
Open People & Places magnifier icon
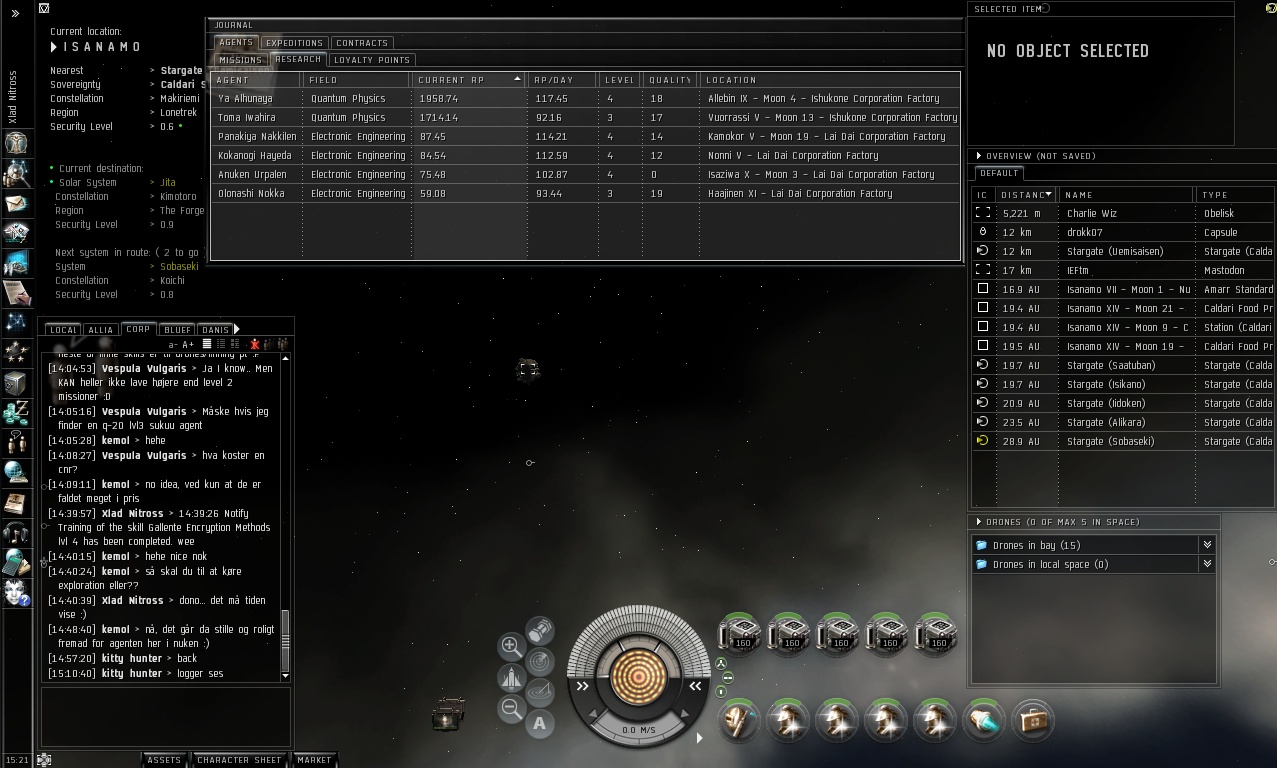(15, 173)
